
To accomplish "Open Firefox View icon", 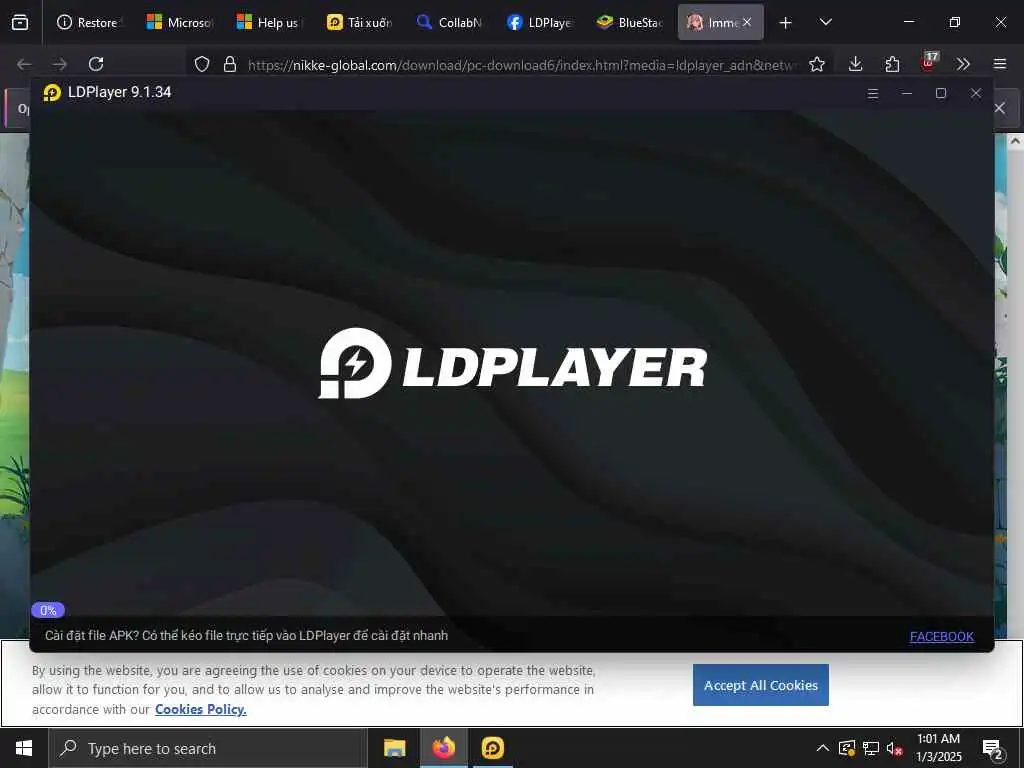I will pyautogui.click(x=20, y=22).
